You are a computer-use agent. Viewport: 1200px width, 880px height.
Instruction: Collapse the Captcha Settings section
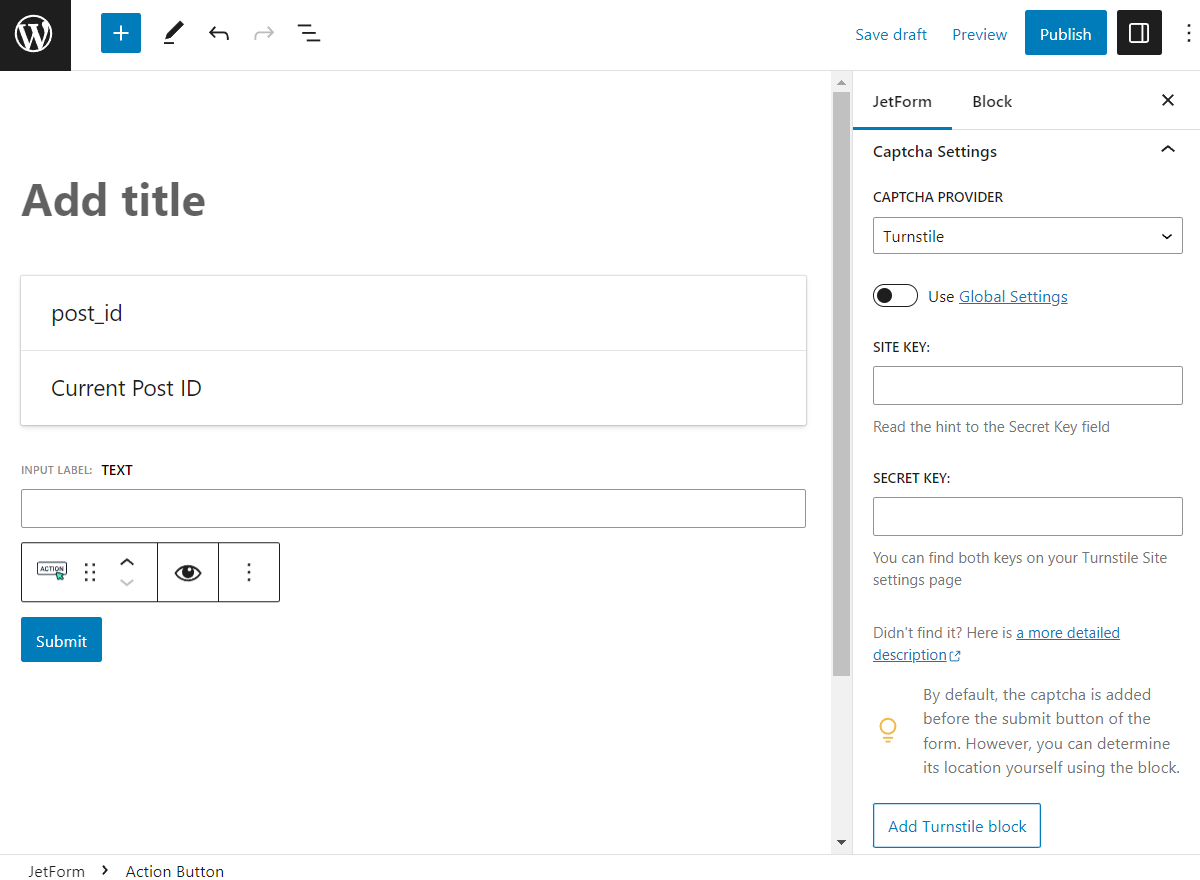point(1167,150)
